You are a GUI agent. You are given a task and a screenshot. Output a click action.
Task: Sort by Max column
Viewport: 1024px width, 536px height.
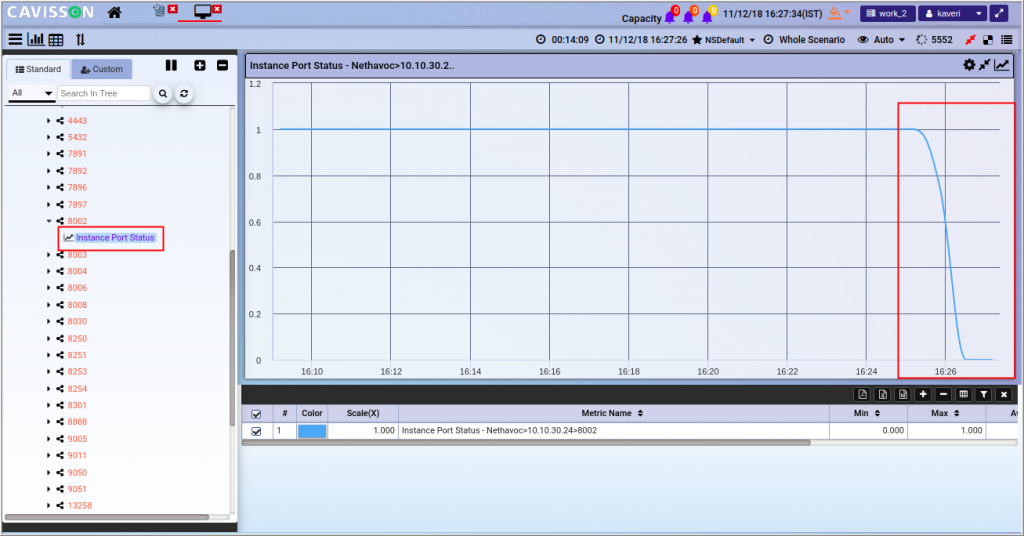click(945, 413)
